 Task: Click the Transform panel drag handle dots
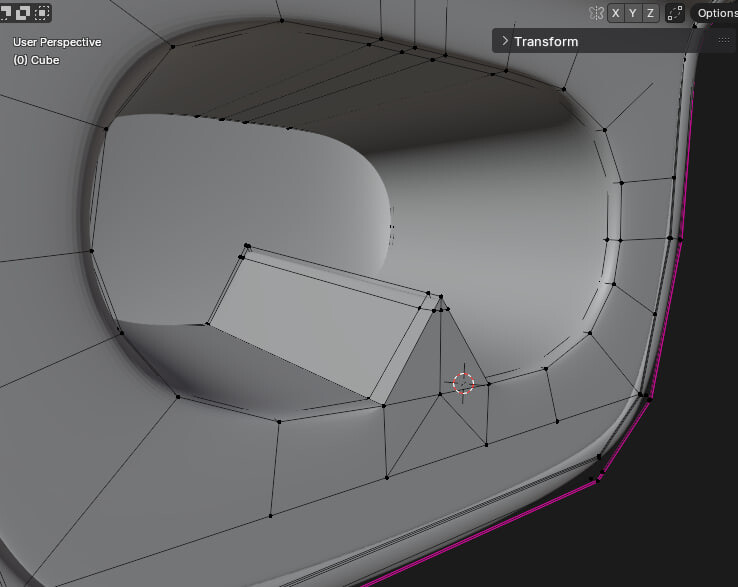pos(723,41)
